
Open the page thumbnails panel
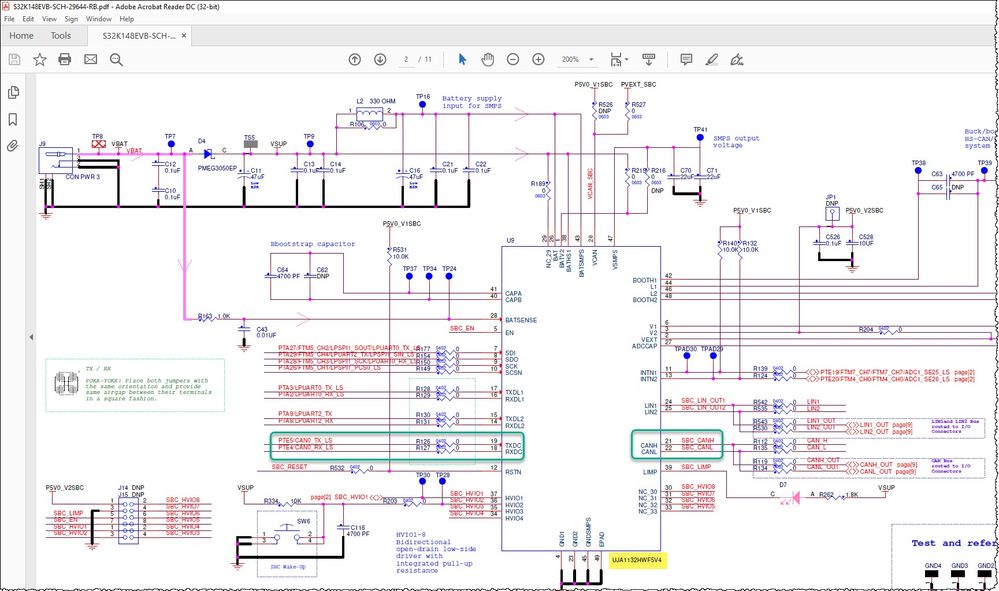pos(14,90)
